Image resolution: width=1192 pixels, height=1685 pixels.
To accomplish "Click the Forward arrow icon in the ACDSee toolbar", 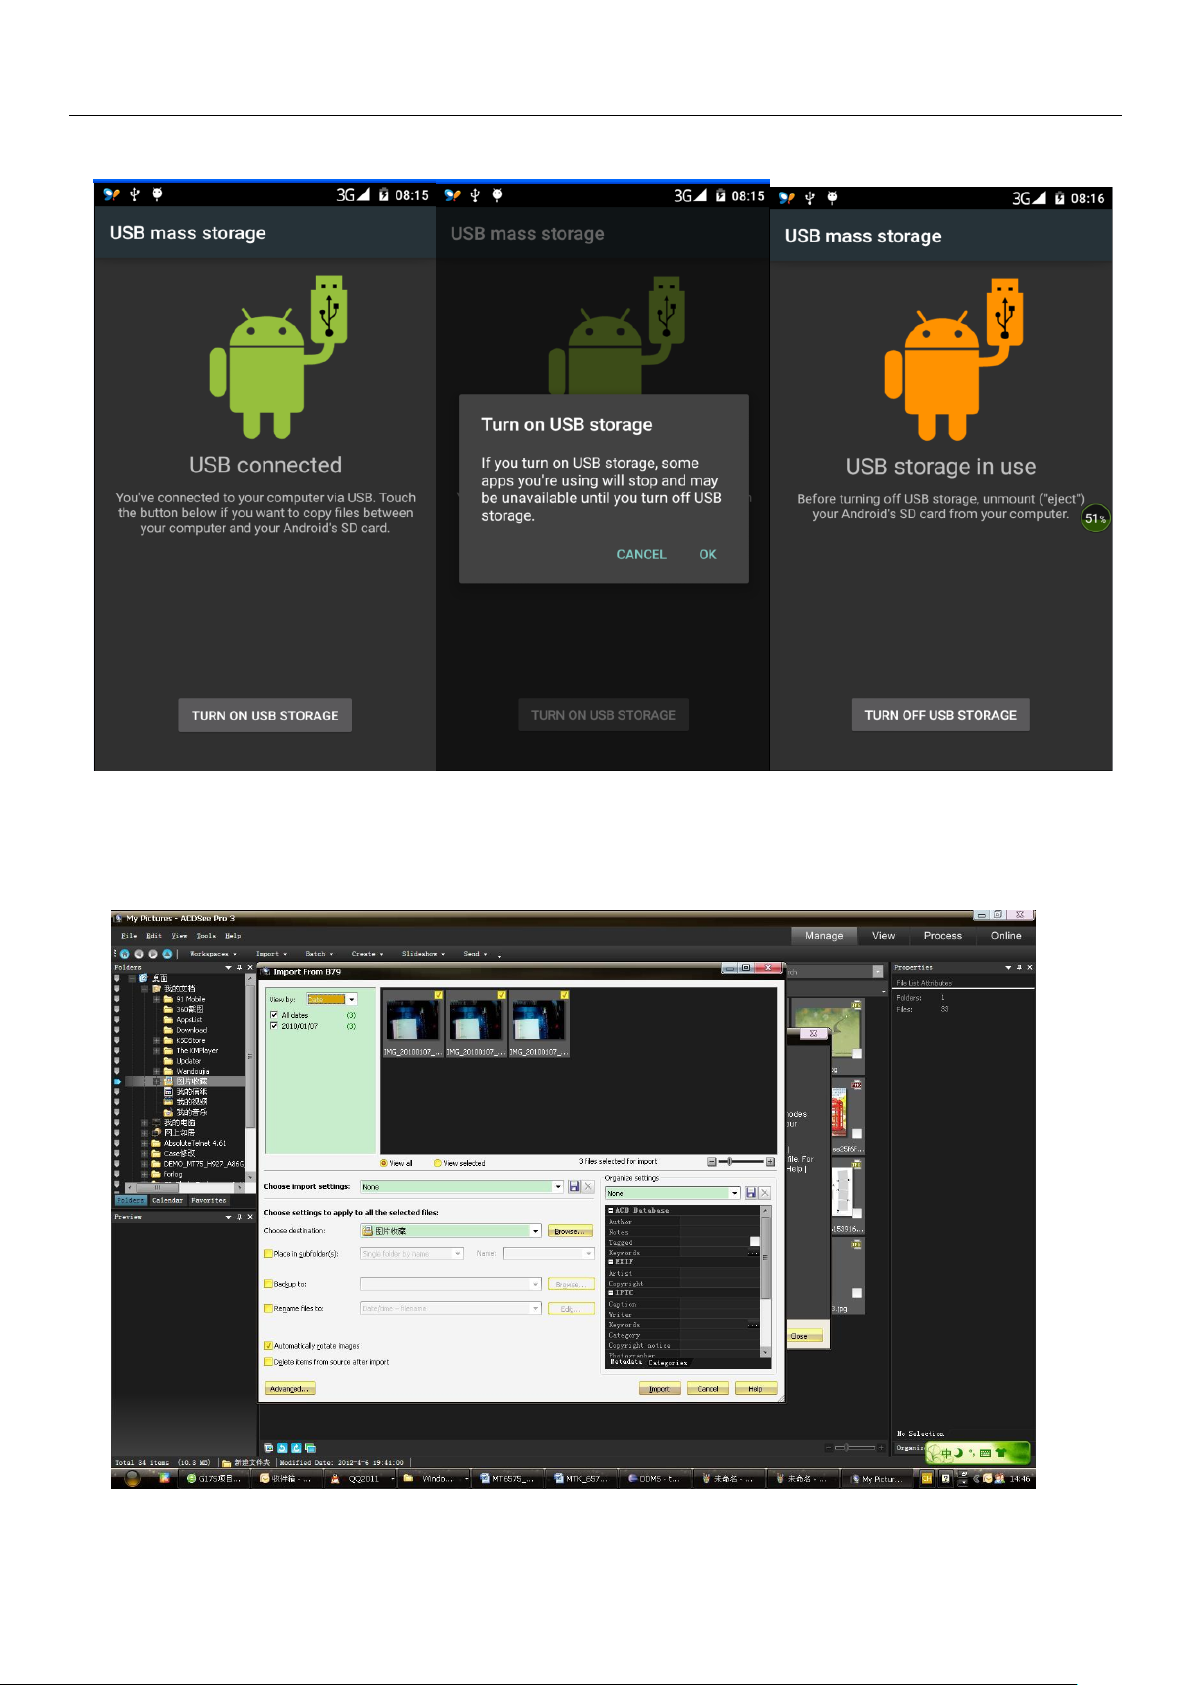I will [153, 954].
